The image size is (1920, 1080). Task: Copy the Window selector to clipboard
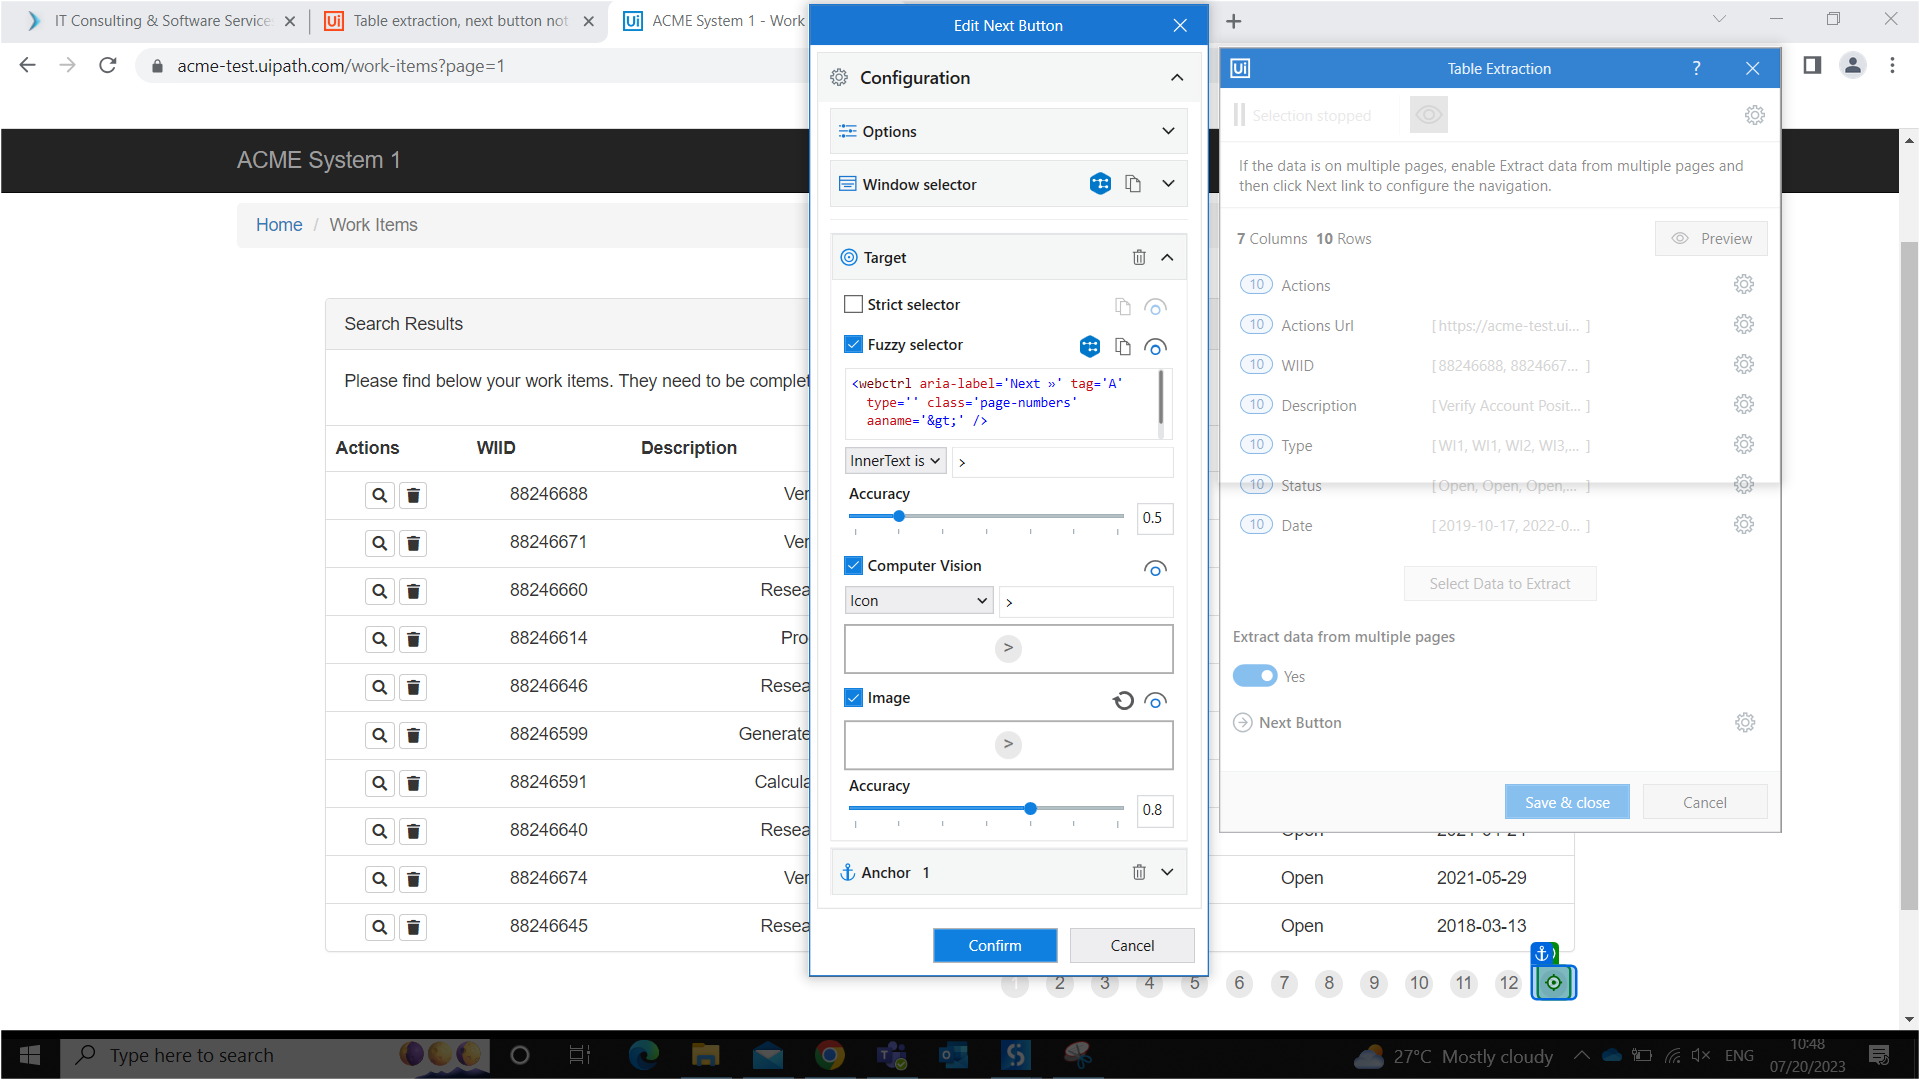(x=1133, y=184)
